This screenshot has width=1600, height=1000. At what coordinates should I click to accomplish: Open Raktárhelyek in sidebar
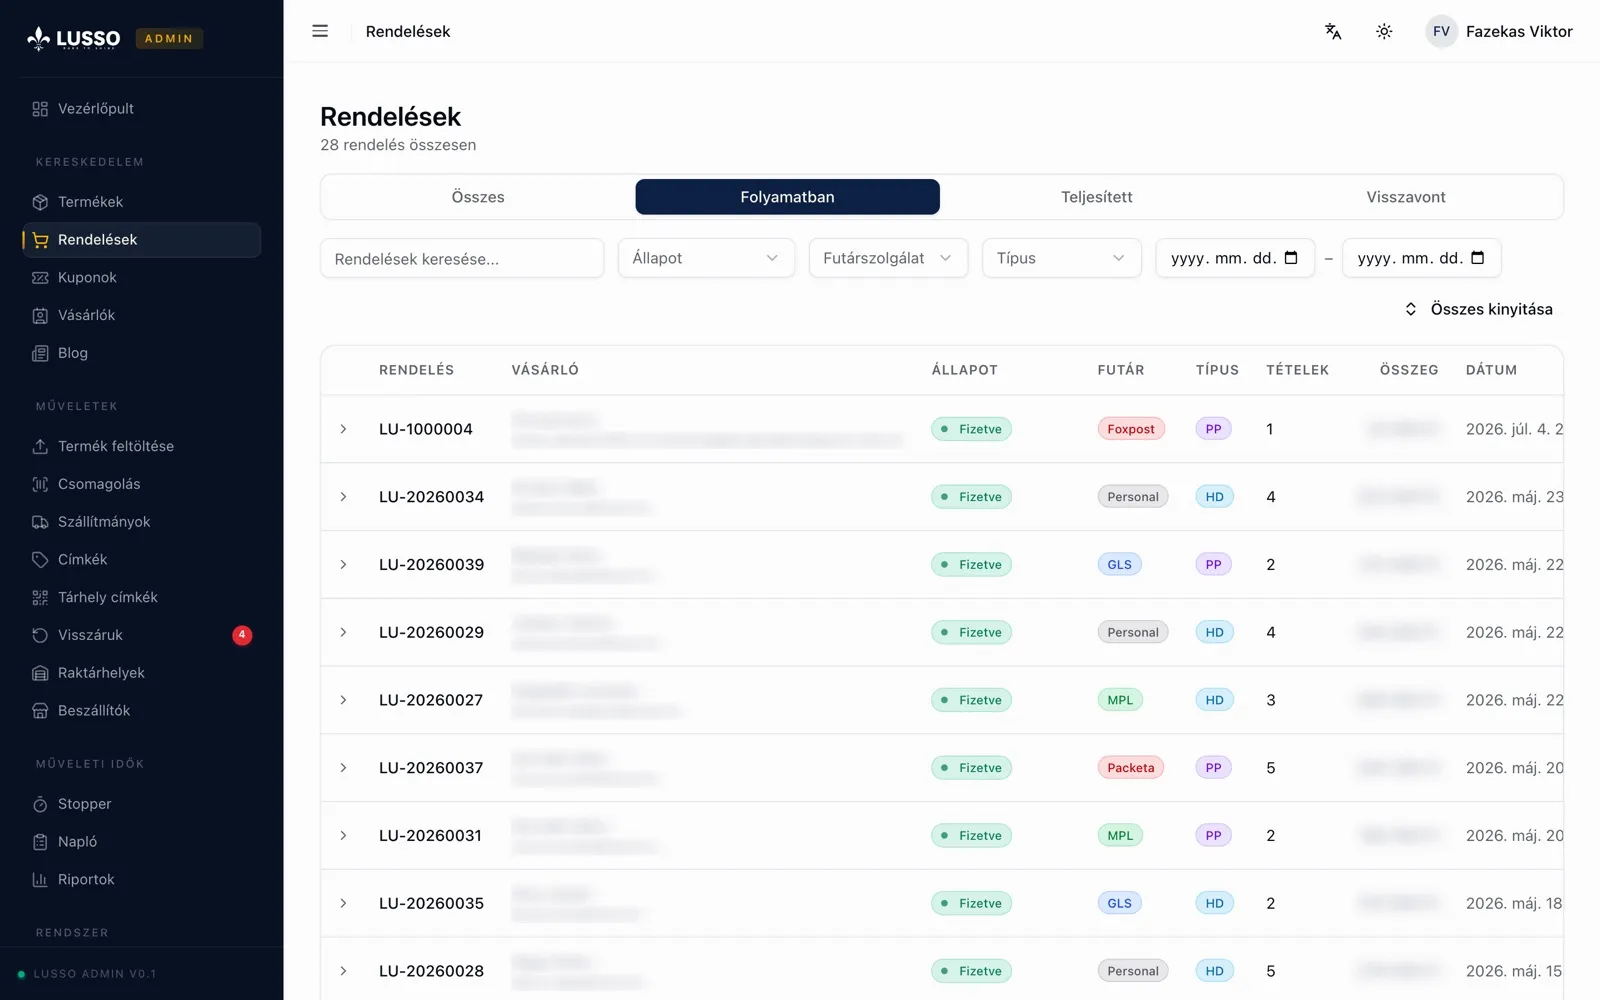(141, 673)
